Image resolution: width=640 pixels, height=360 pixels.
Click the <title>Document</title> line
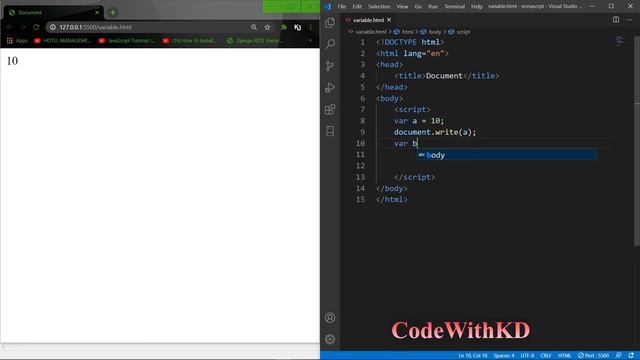447,76
